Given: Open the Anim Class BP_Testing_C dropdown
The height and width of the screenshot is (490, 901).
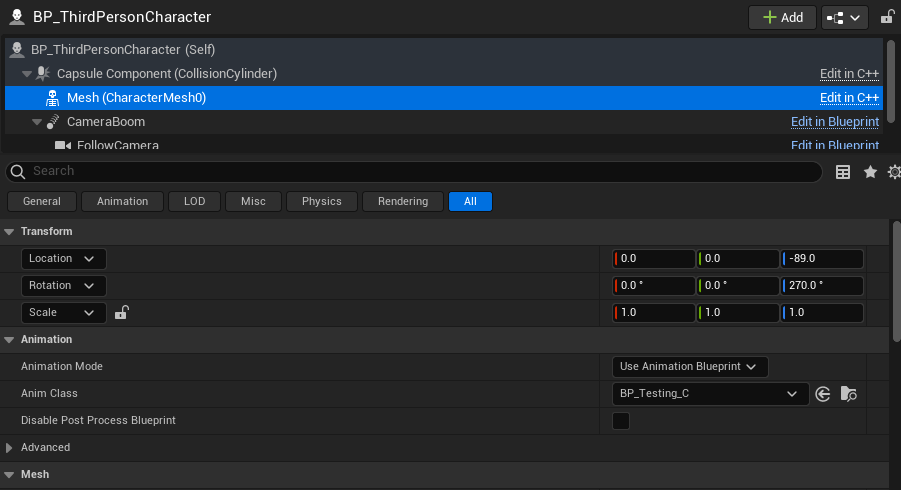Looking at the screenshot, I should [710, 394].
